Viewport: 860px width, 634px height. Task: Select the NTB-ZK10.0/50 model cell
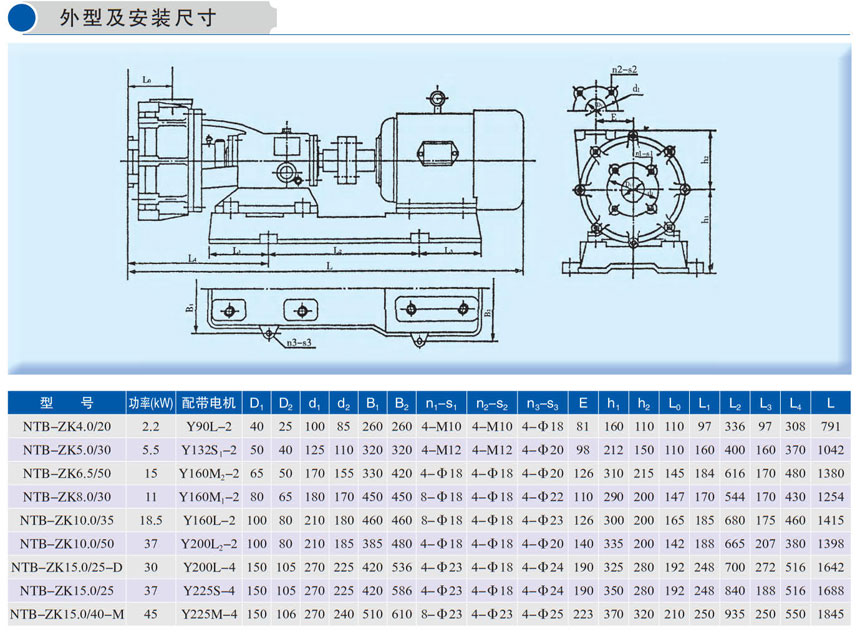point(66,543)
